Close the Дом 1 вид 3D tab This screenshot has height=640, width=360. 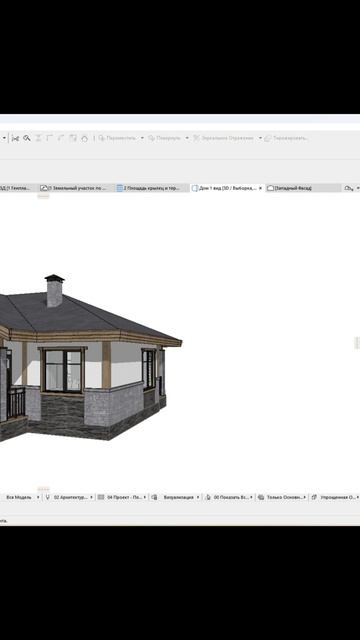tap(260, 188)
